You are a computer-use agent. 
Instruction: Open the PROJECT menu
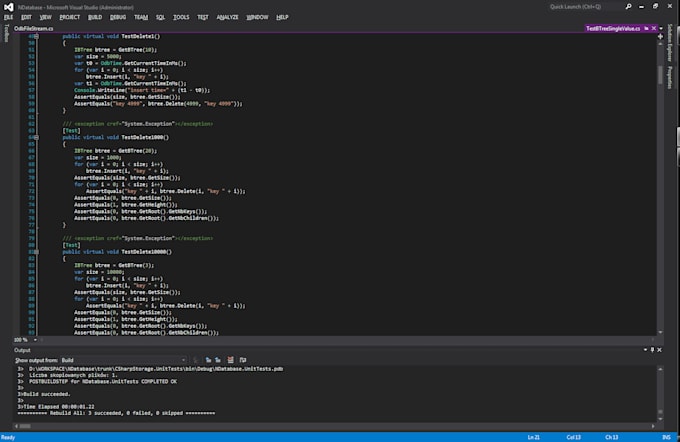pyautogui.click(x=70, y=17)
